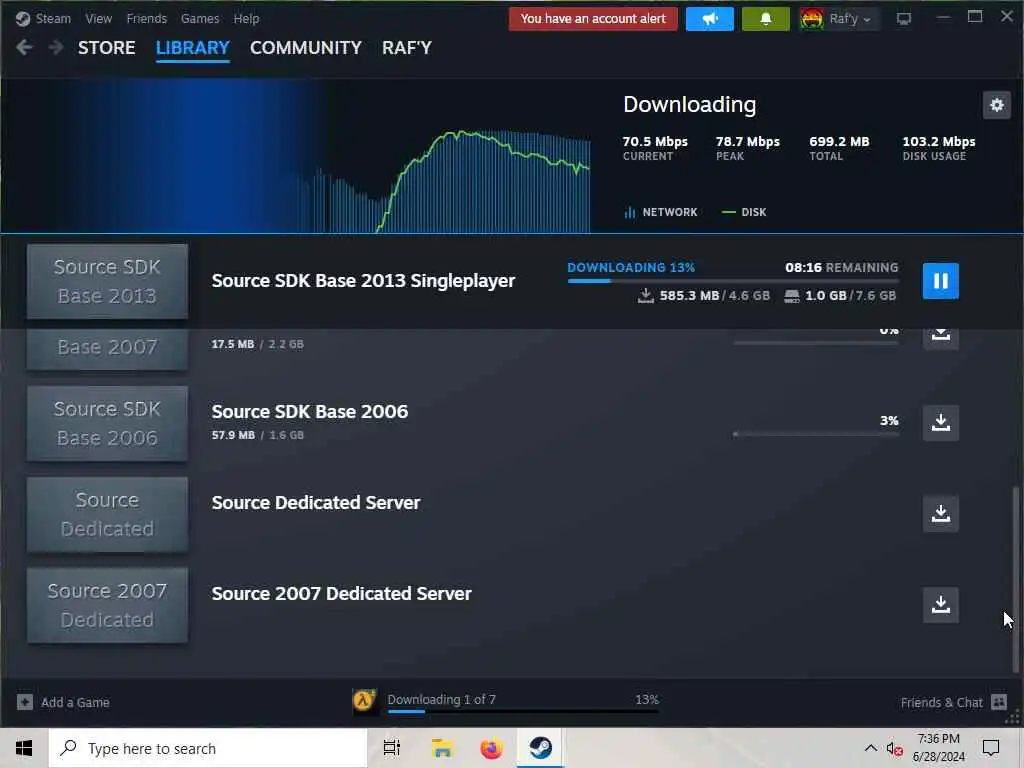
Task: Click the Source SDK Base 2006 progress bar
Action: click(816, 434)
